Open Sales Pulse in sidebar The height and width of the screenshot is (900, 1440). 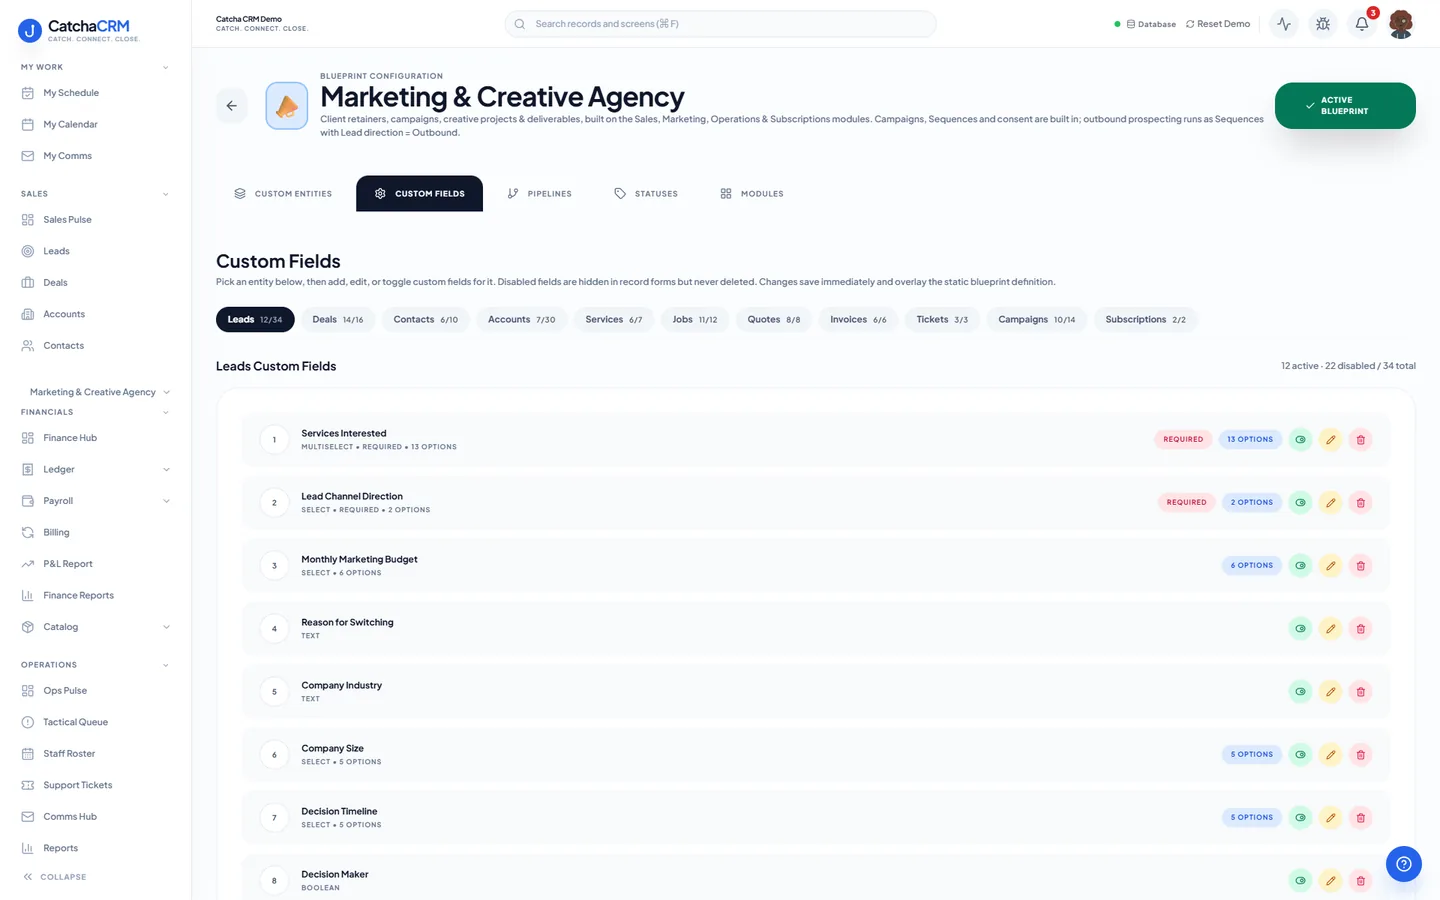tap(67, 220)
